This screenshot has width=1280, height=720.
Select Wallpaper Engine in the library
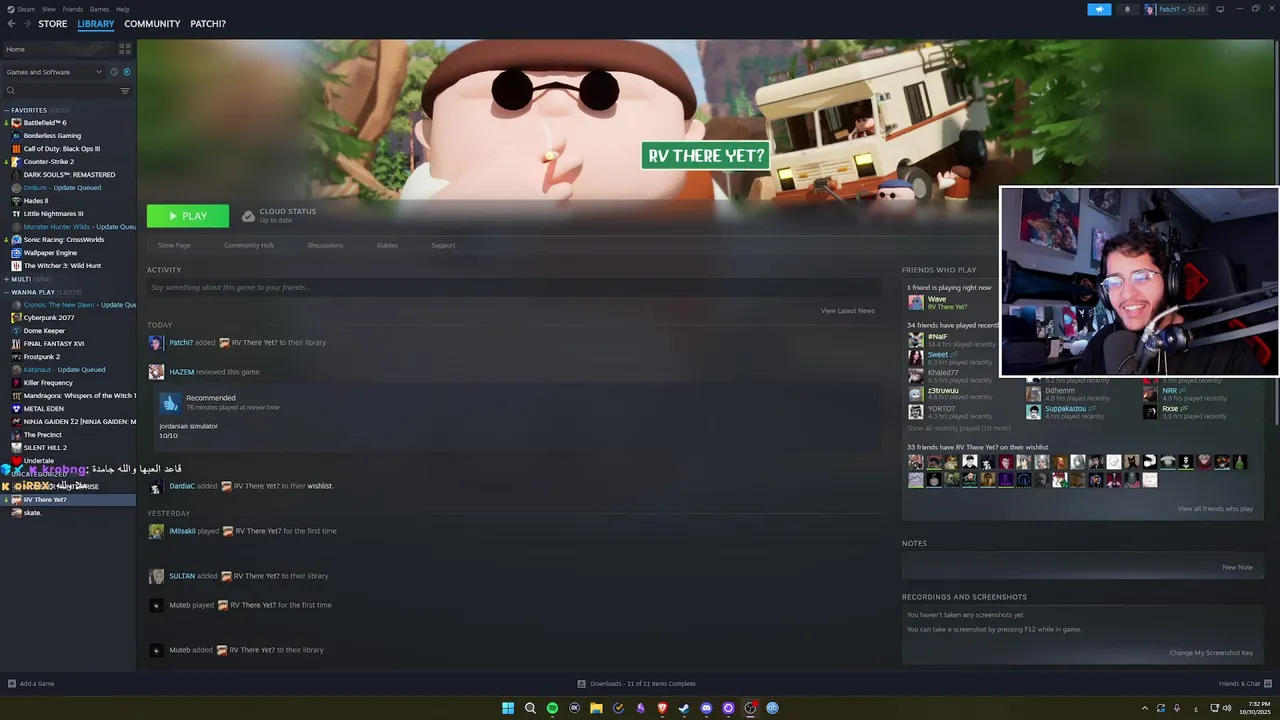50,253
